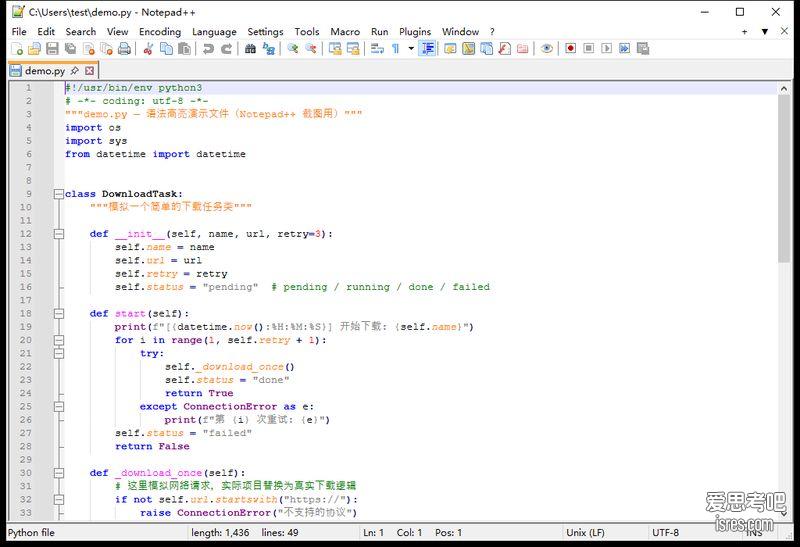This screenshot has width=800, height=547.
Task: Stop macro recording
Action: [x=588, y=48]
